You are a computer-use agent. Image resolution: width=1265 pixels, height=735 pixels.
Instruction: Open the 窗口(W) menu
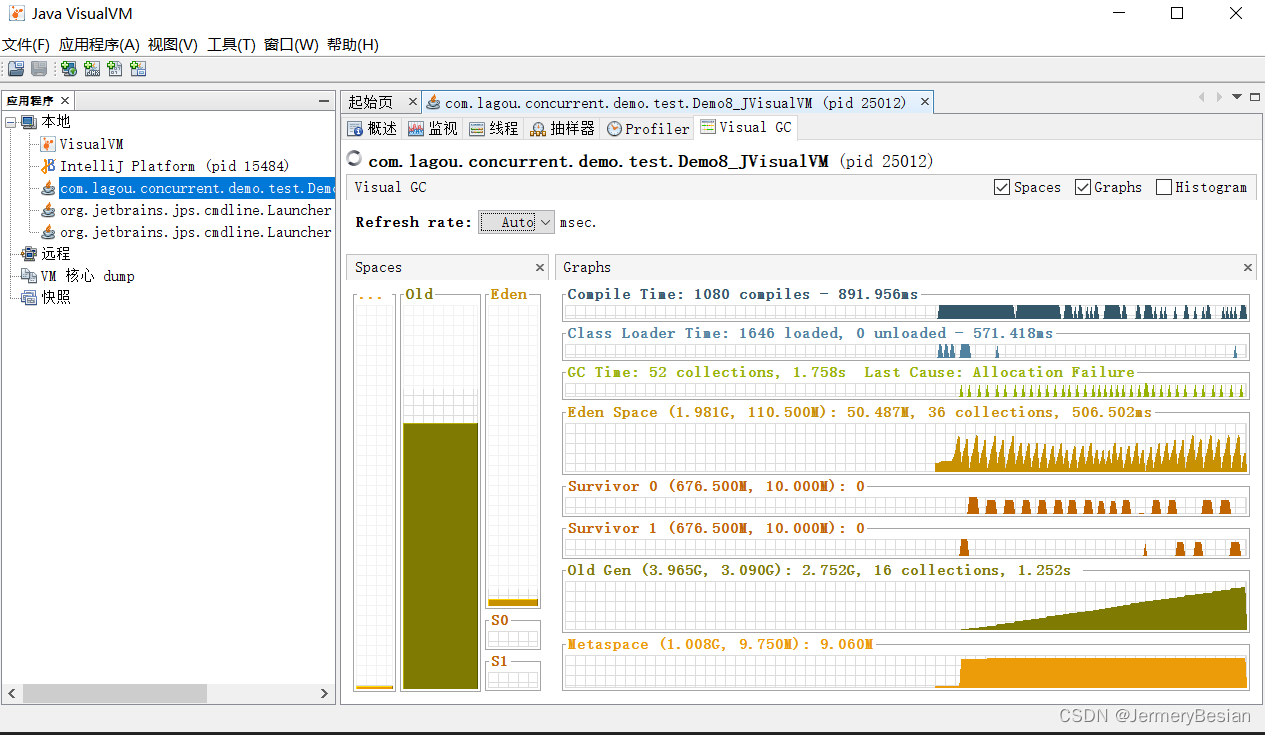tap(291, 45)
